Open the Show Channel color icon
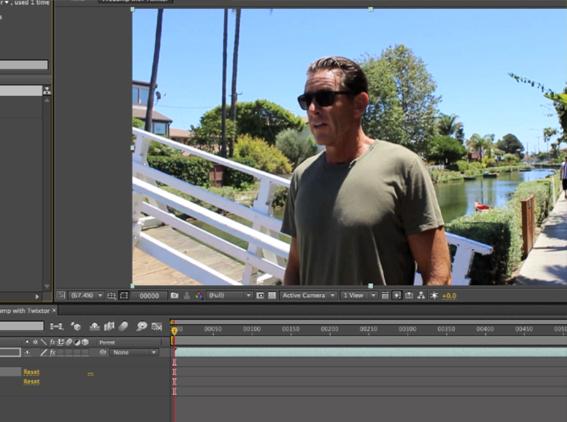Screen dimensions: 567x422 click(199, 296)
